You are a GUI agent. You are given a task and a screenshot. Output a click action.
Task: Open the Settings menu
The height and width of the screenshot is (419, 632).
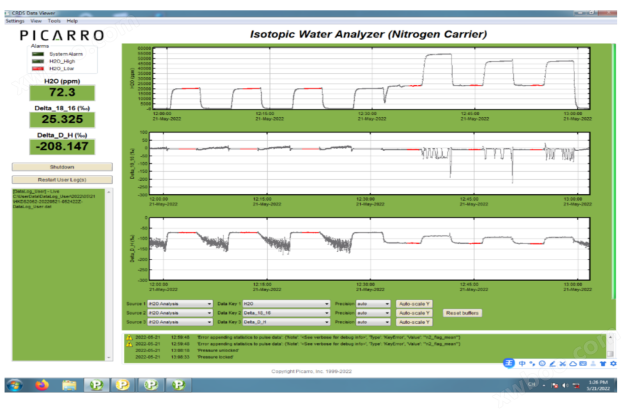(15, 21)
